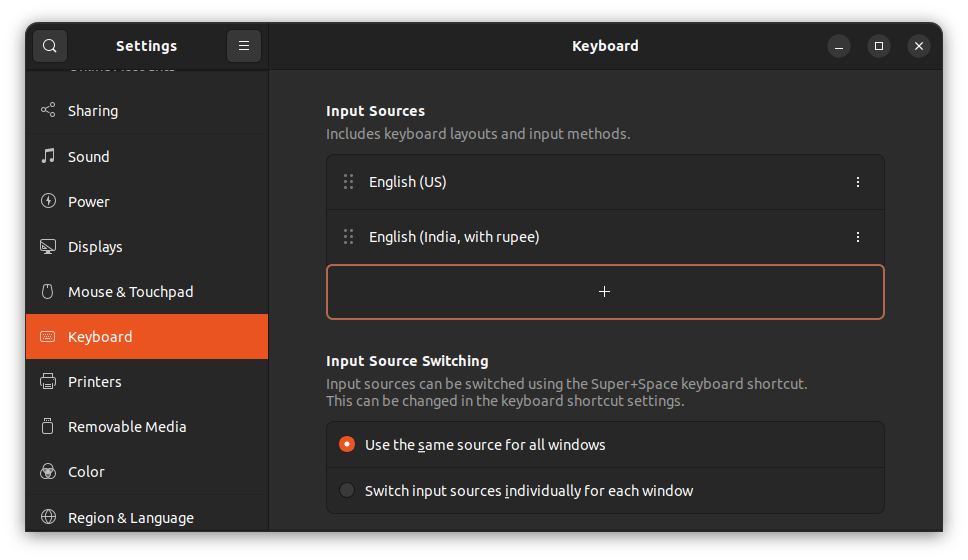This screenshot has width=968, height=560.
Task: Open the hamburger menu in Settings header
Action: pyautogui.click(x=244, y=46)
